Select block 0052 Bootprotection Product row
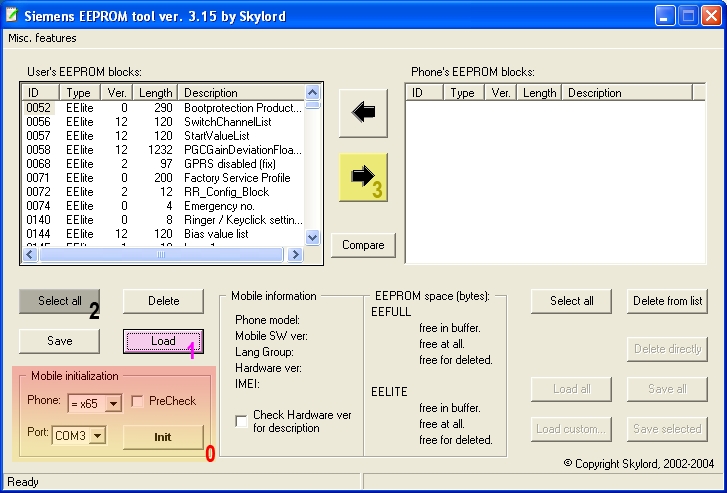 [164, 108]
